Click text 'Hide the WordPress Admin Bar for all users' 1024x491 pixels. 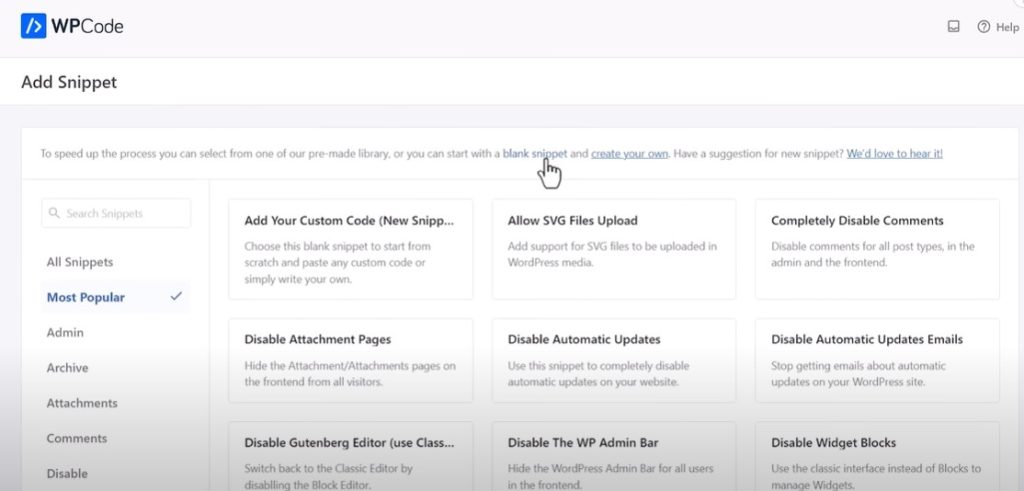(x=611, y=469)
